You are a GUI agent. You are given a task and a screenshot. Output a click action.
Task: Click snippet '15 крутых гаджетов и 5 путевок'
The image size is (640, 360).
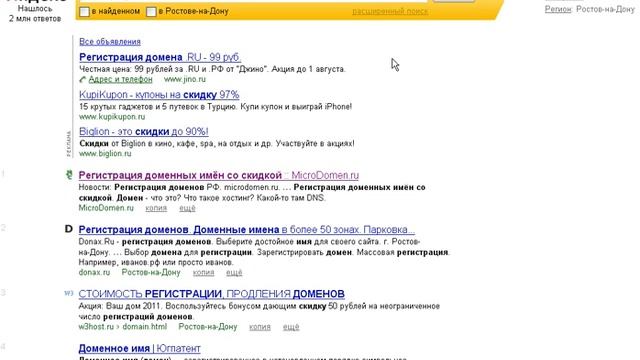216,107
